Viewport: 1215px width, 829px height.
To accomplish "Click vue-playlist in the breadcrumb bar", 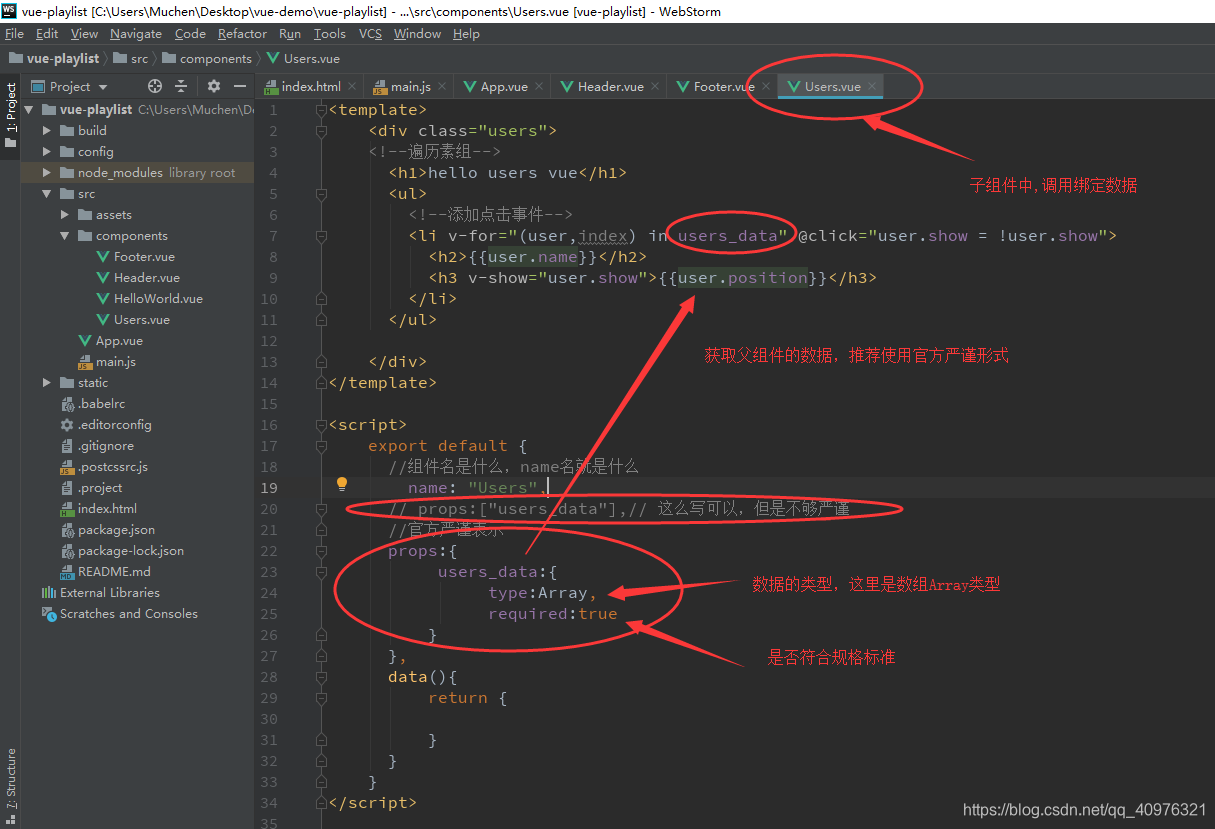I will point(55,59).
